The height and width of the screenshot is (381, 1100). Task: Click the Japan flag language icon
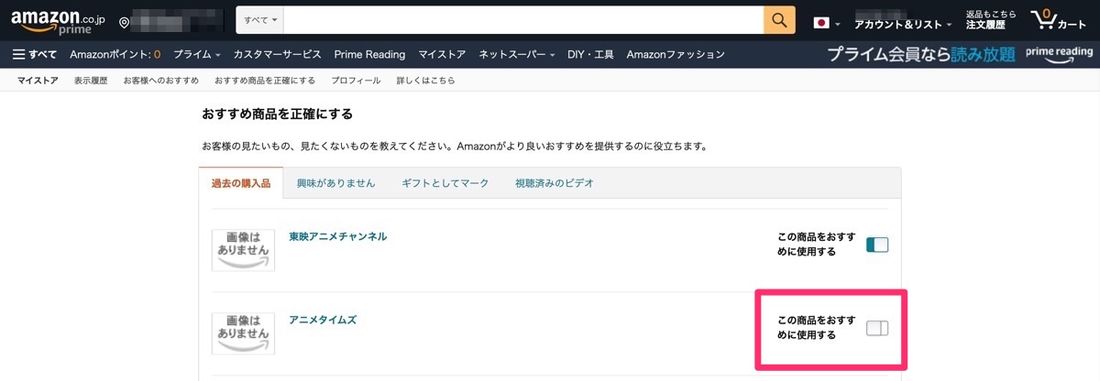821,23
